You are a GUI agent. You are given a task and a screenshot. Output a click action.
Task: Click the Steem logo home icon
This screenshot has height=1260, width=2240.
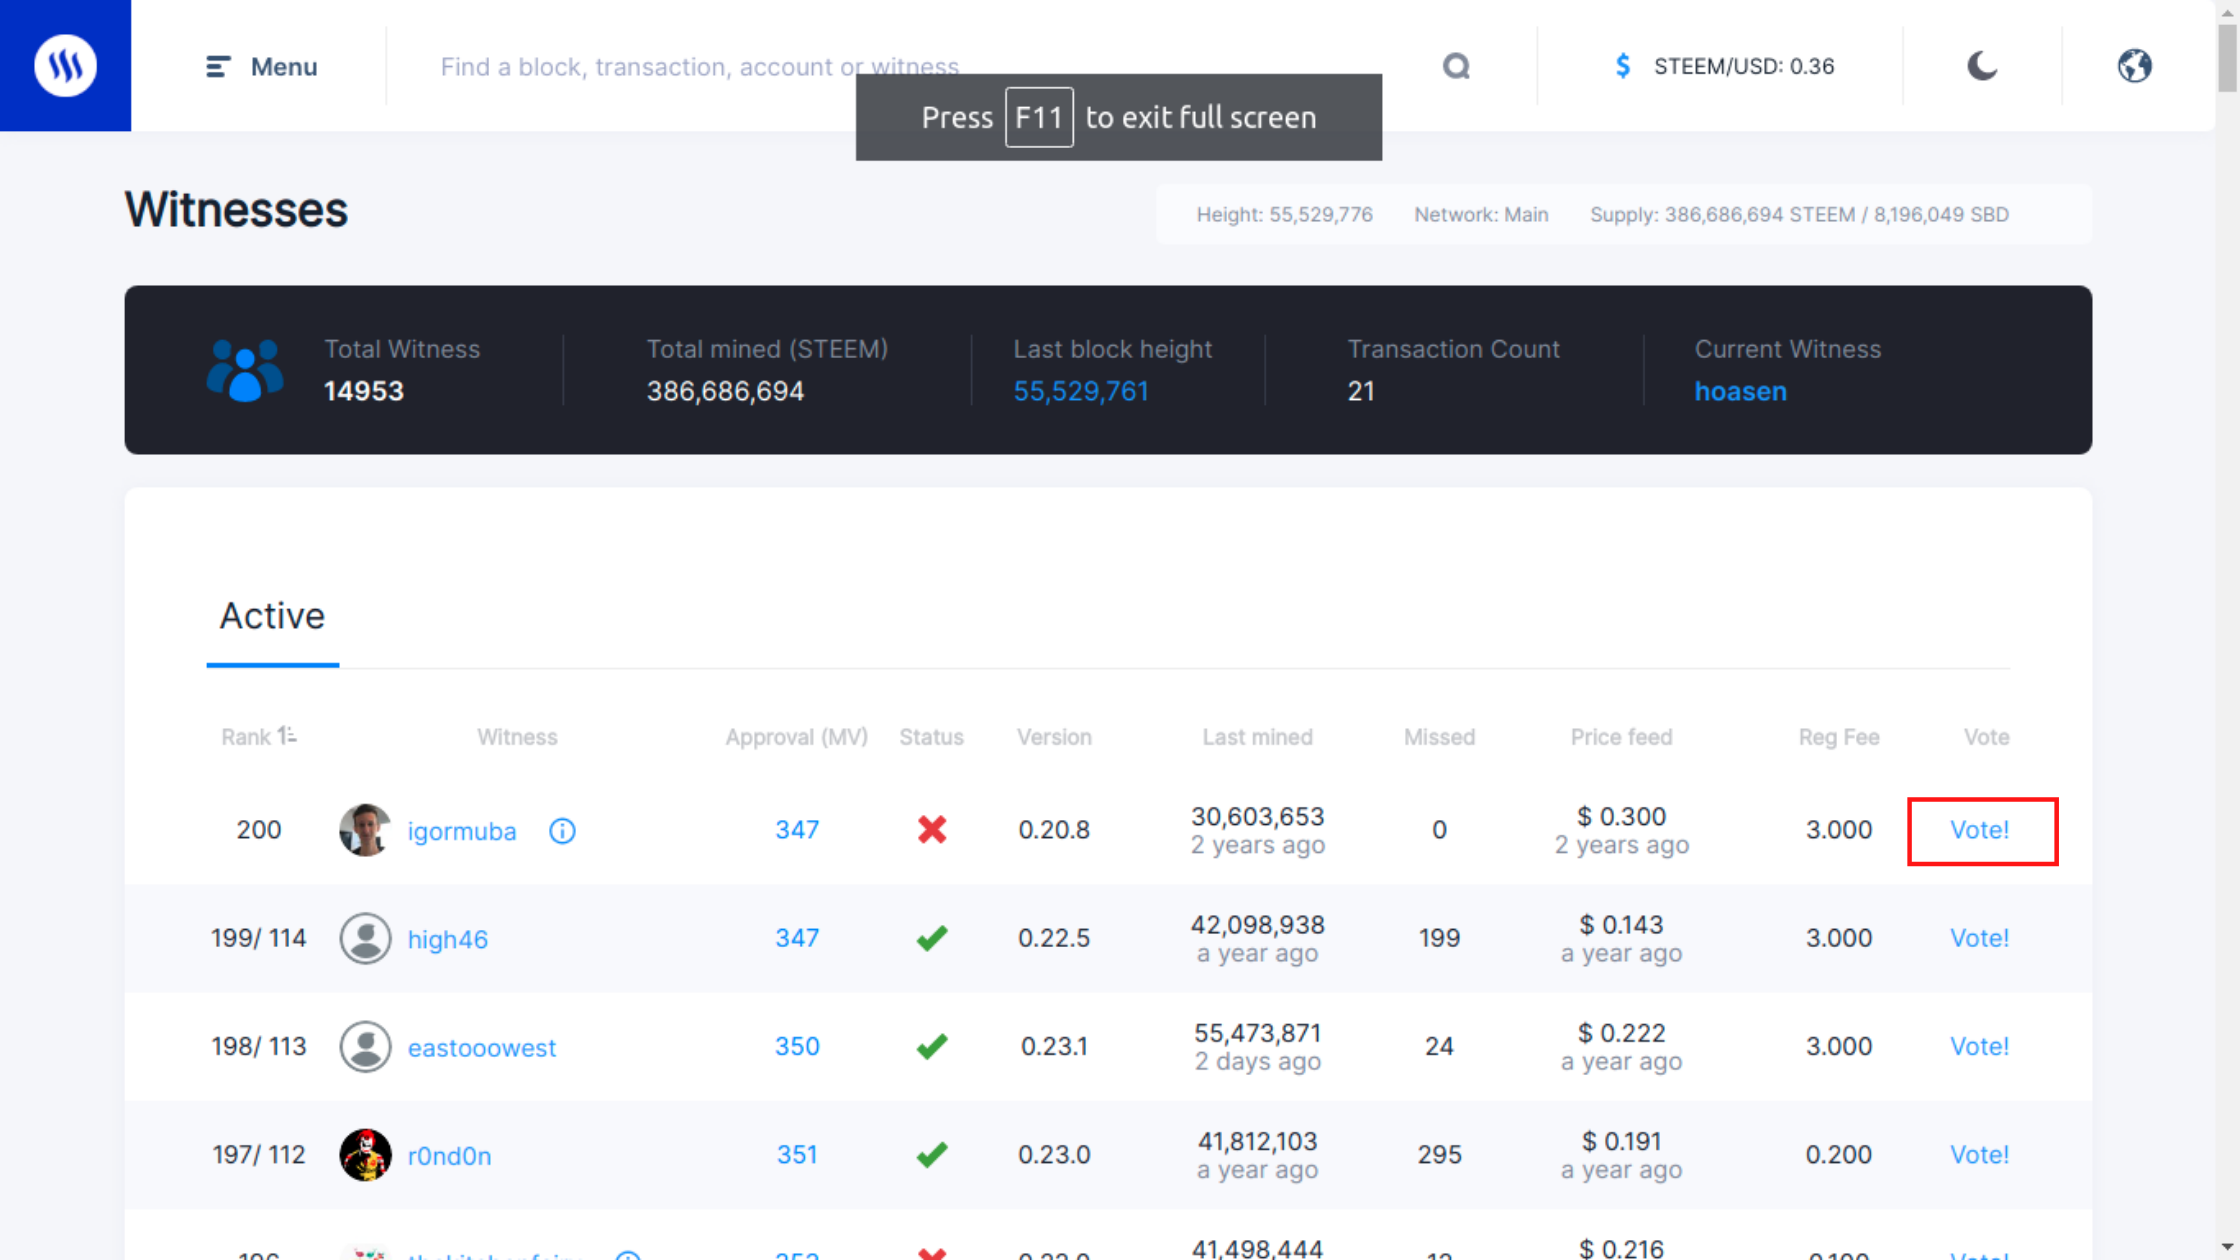[x=65, y=65]
